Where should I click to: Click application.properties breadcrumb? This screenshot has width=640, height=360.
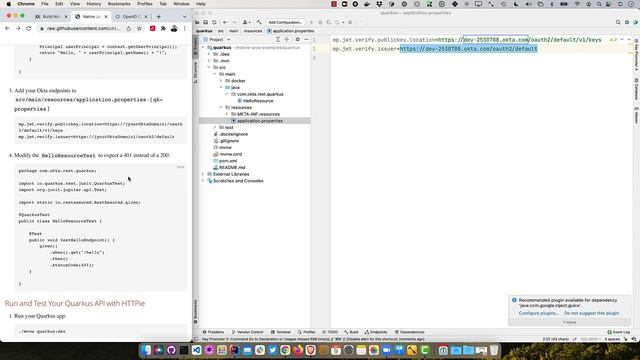[291, 31]
